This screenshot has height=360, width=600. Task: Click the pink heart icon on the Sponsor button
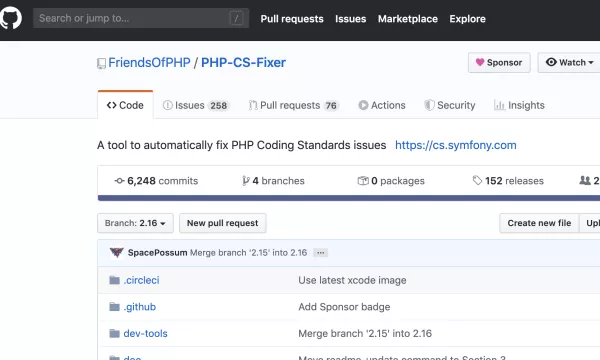coord(480,62)
